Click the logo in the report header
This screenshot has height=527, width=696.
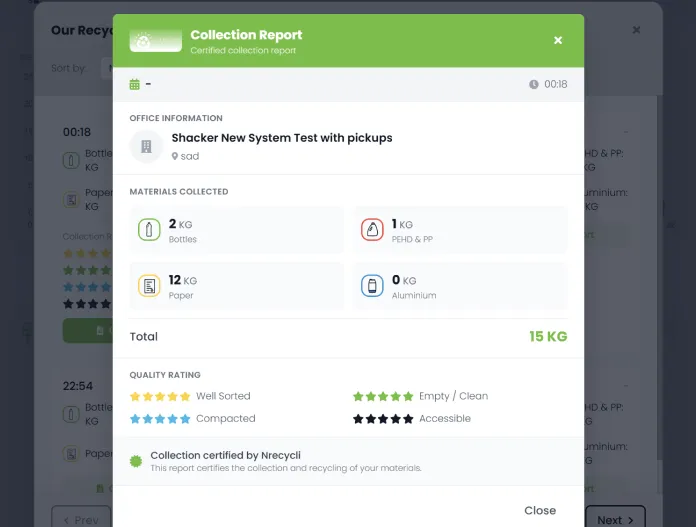(x=155, y=41)
